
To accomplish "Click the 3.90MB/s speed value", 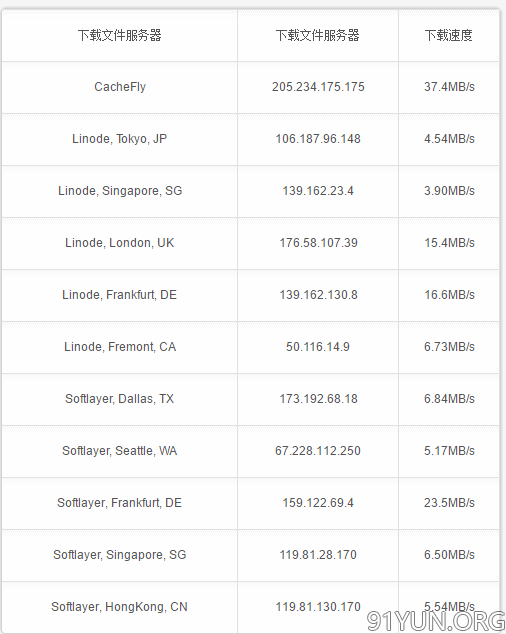I will [x=449, y=191].
